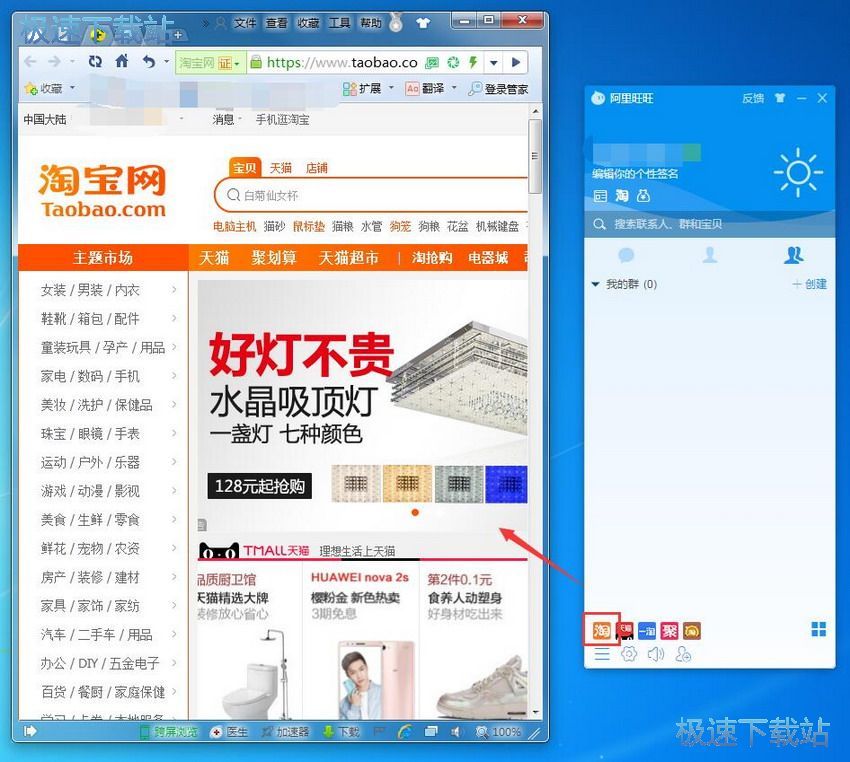850x762 pixels.
Task: Click the AliWangwang contact search field
Action: point(710,224)
